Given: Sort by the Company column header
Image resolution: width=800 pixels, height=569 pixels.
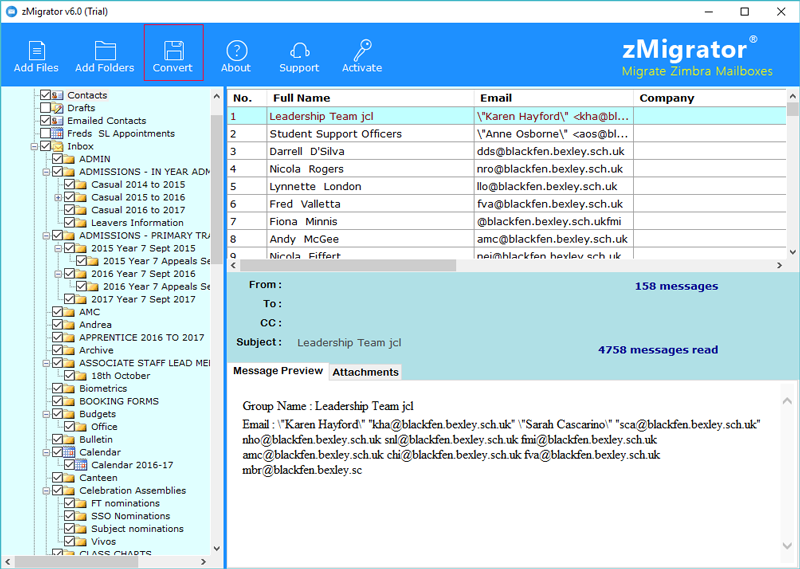Looking at the screenshot, I should (710, 98).
